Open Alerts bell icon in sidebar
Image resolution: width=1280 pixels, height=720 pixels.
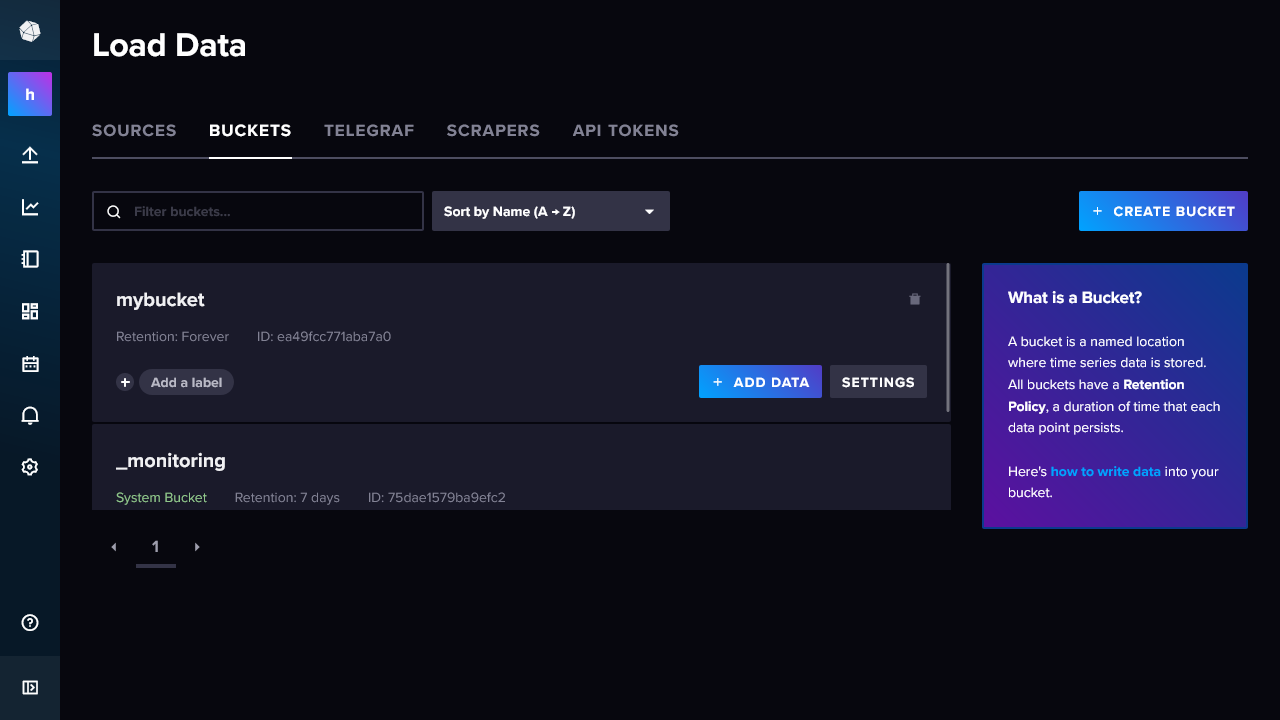coord(30,415)
